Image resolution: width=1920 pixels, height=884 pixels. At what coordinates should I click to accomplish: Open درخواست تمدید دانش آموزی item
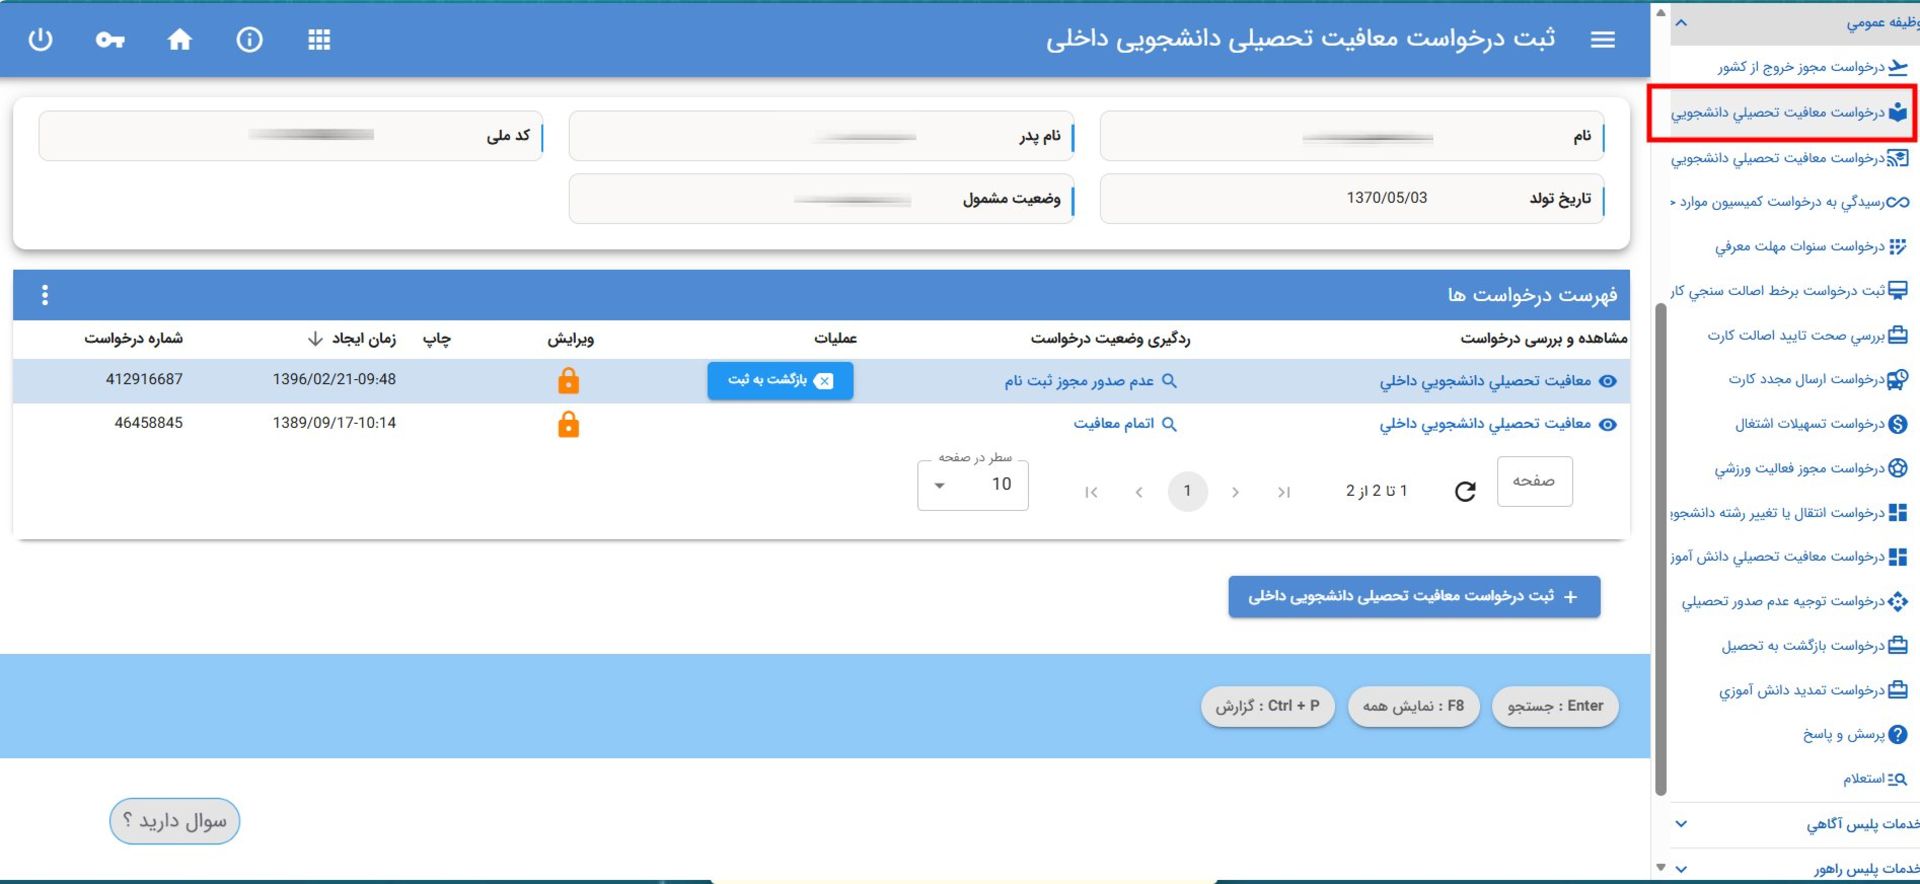pos(1814,690)
